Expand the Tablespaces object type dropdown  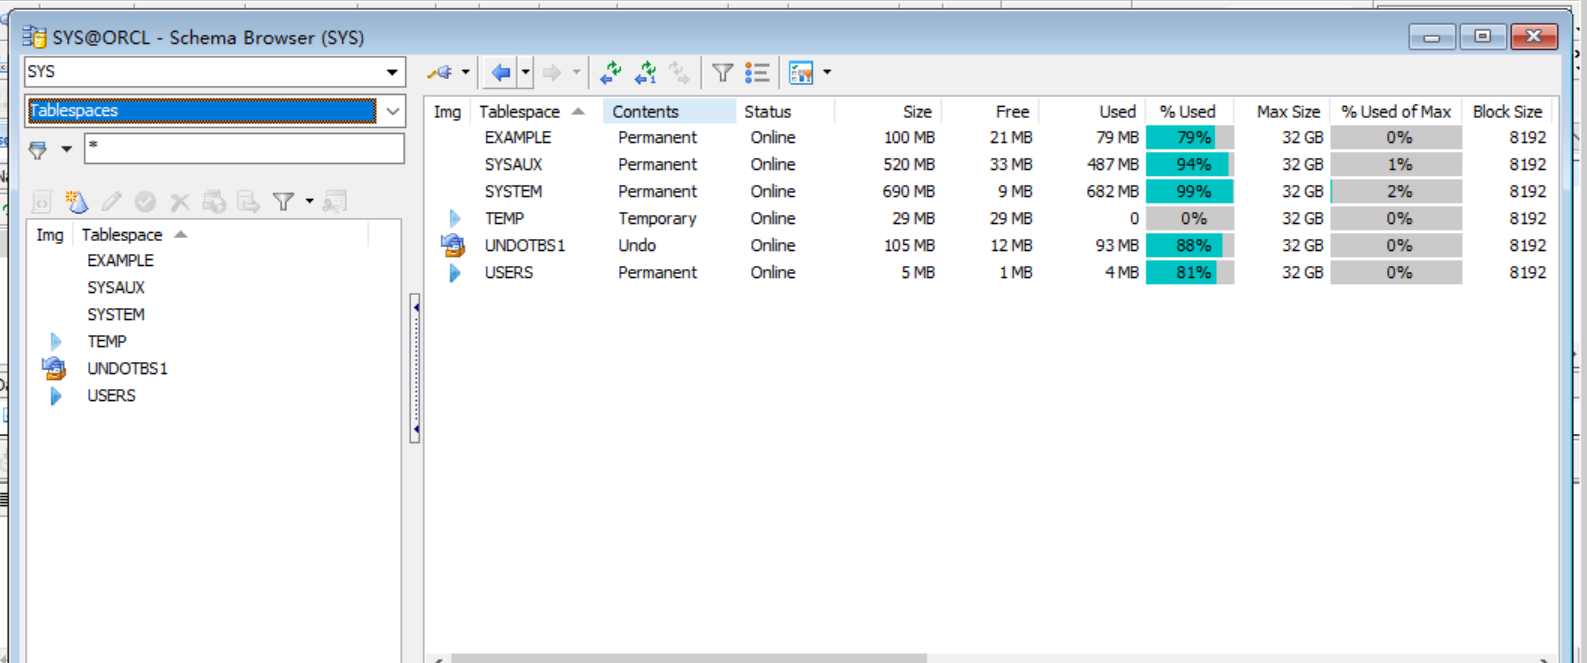click(393, 111)
